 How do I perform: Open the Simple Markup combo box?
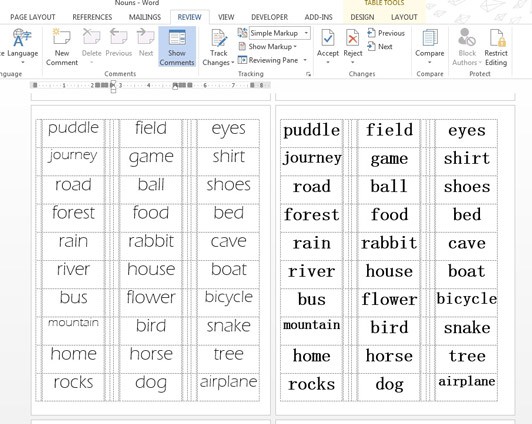[x=280, y=33]
